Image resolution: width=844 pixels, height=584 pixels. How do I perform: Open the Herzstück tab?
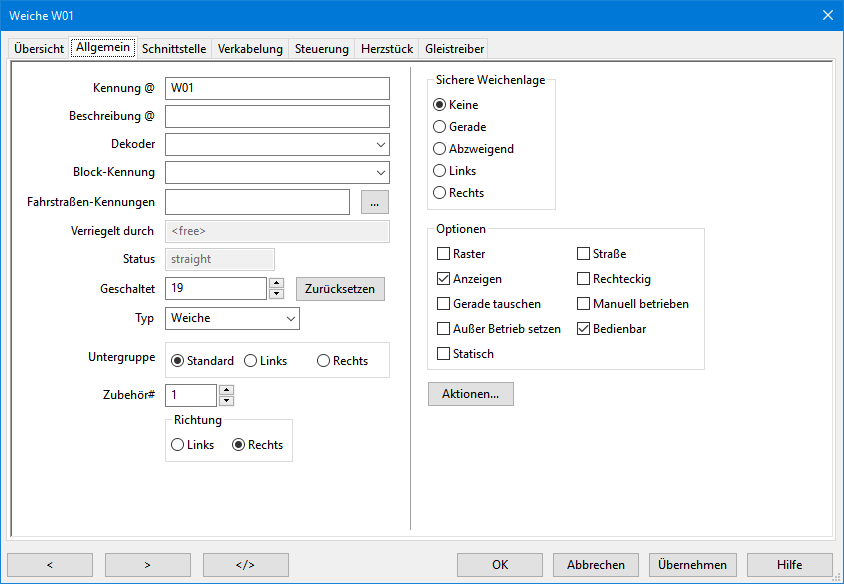386,49
